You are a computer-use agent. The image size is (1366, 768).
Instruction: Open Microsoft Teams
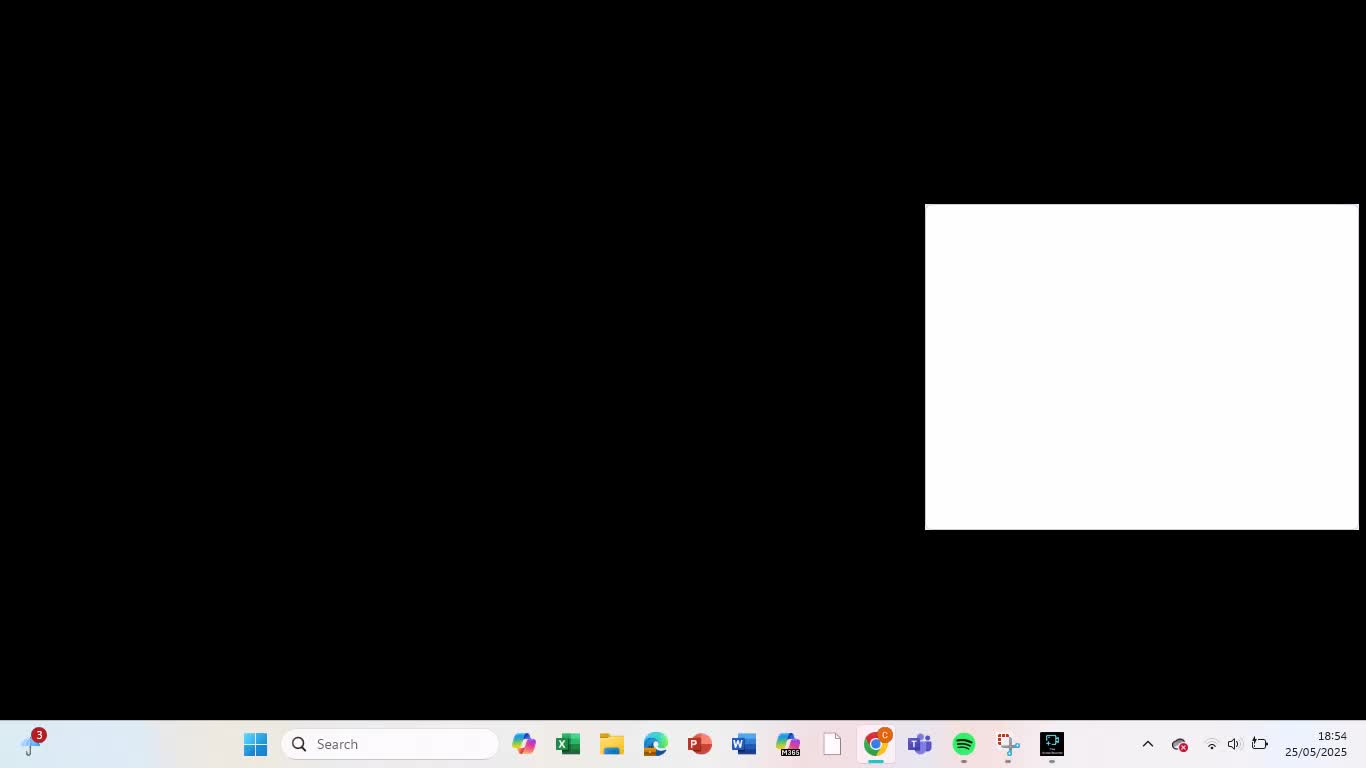[920, 744]
